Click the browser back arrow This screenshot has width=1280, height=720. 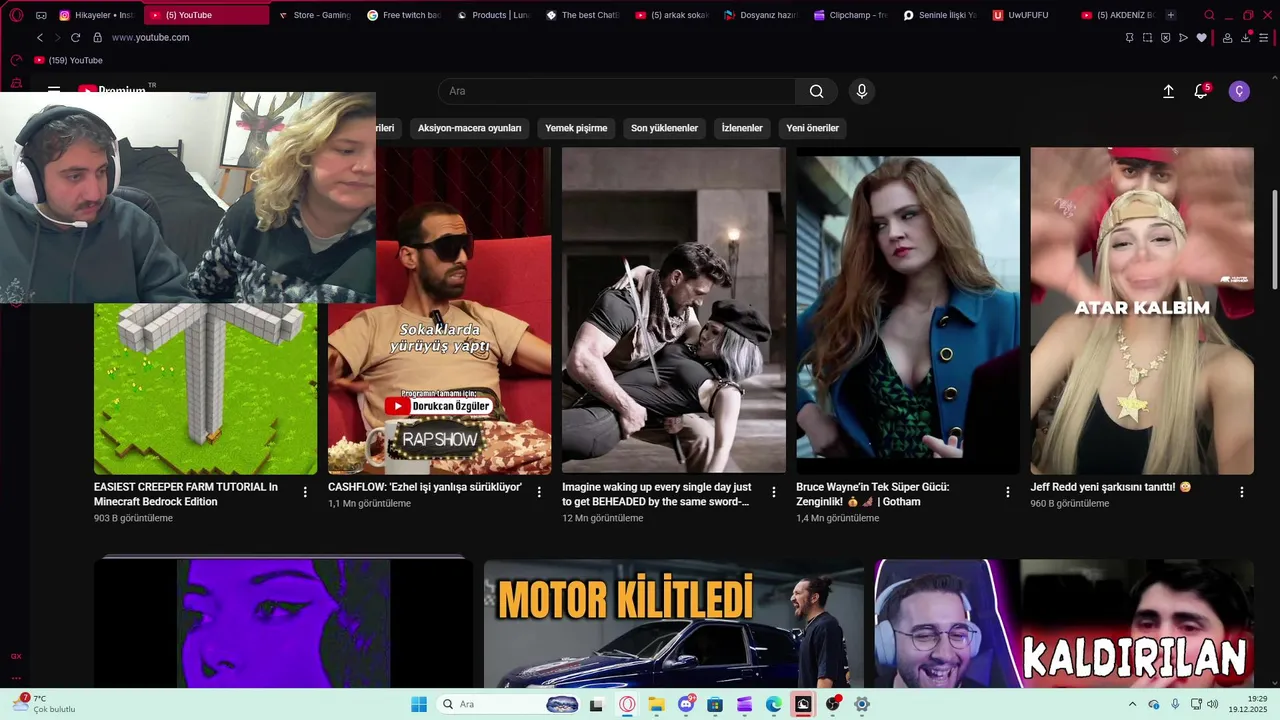[x=40, y=37]
